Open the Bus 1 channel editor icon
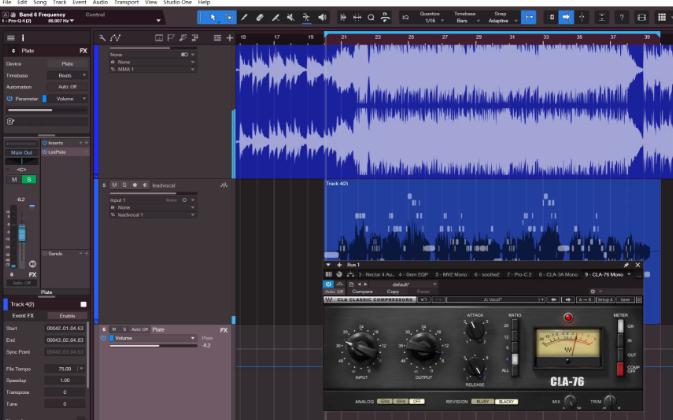 (329, 275)
